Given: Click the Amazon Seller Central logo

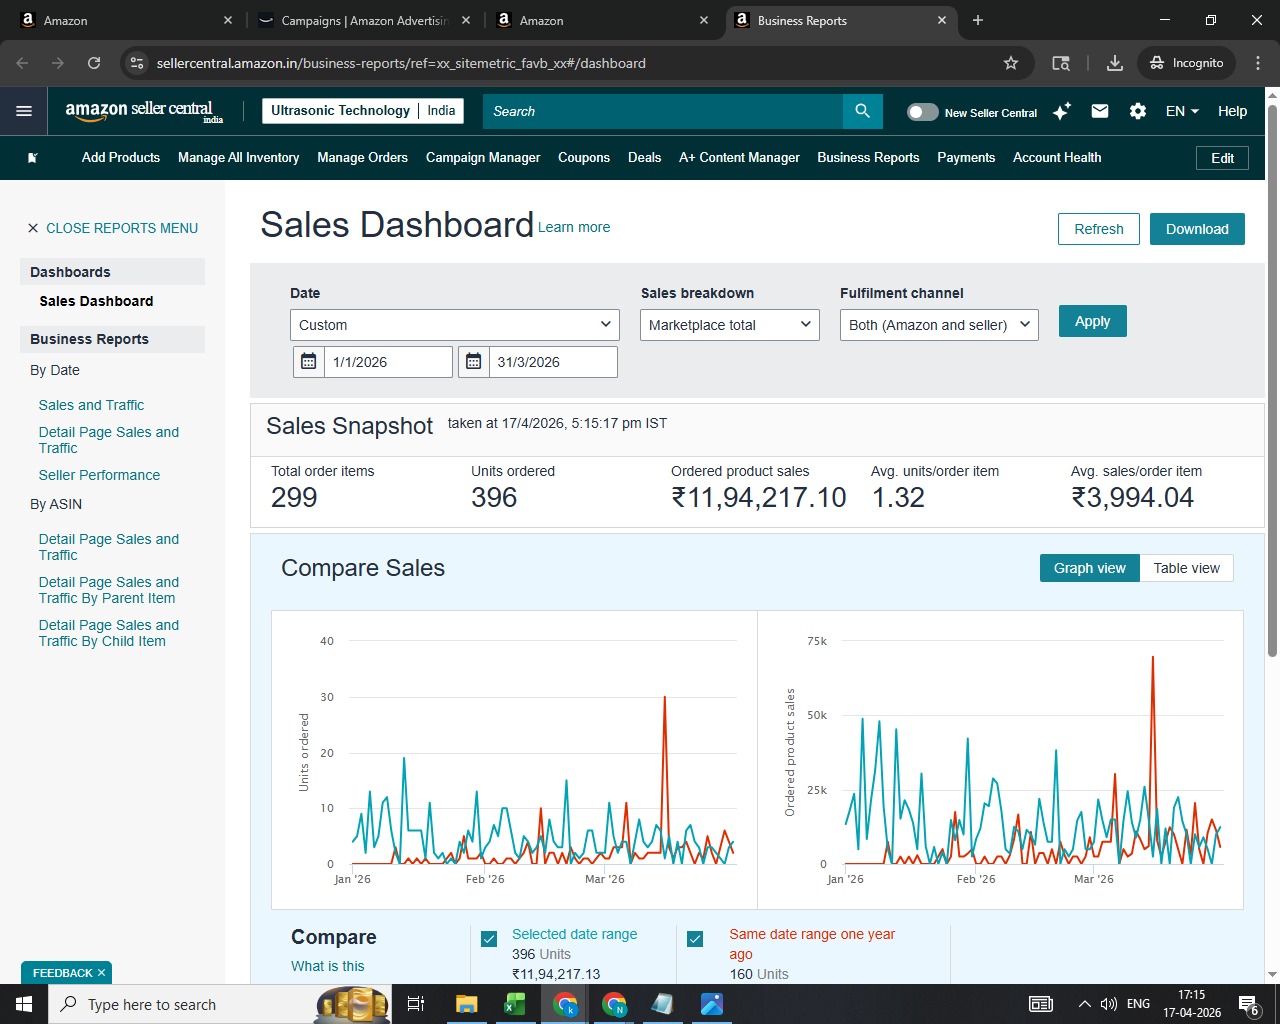Looking at the screenshot, I should pyautogui.click(x=144, y=111).
